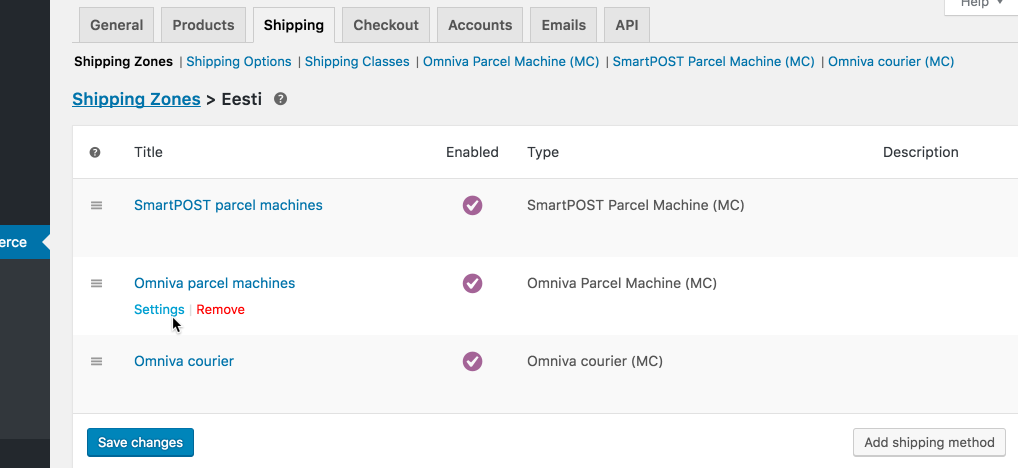This screenshot has width=1018, height=468.
Task: Click the type text Omniva Parcel Machine (MC)
Action: point(622,283)
